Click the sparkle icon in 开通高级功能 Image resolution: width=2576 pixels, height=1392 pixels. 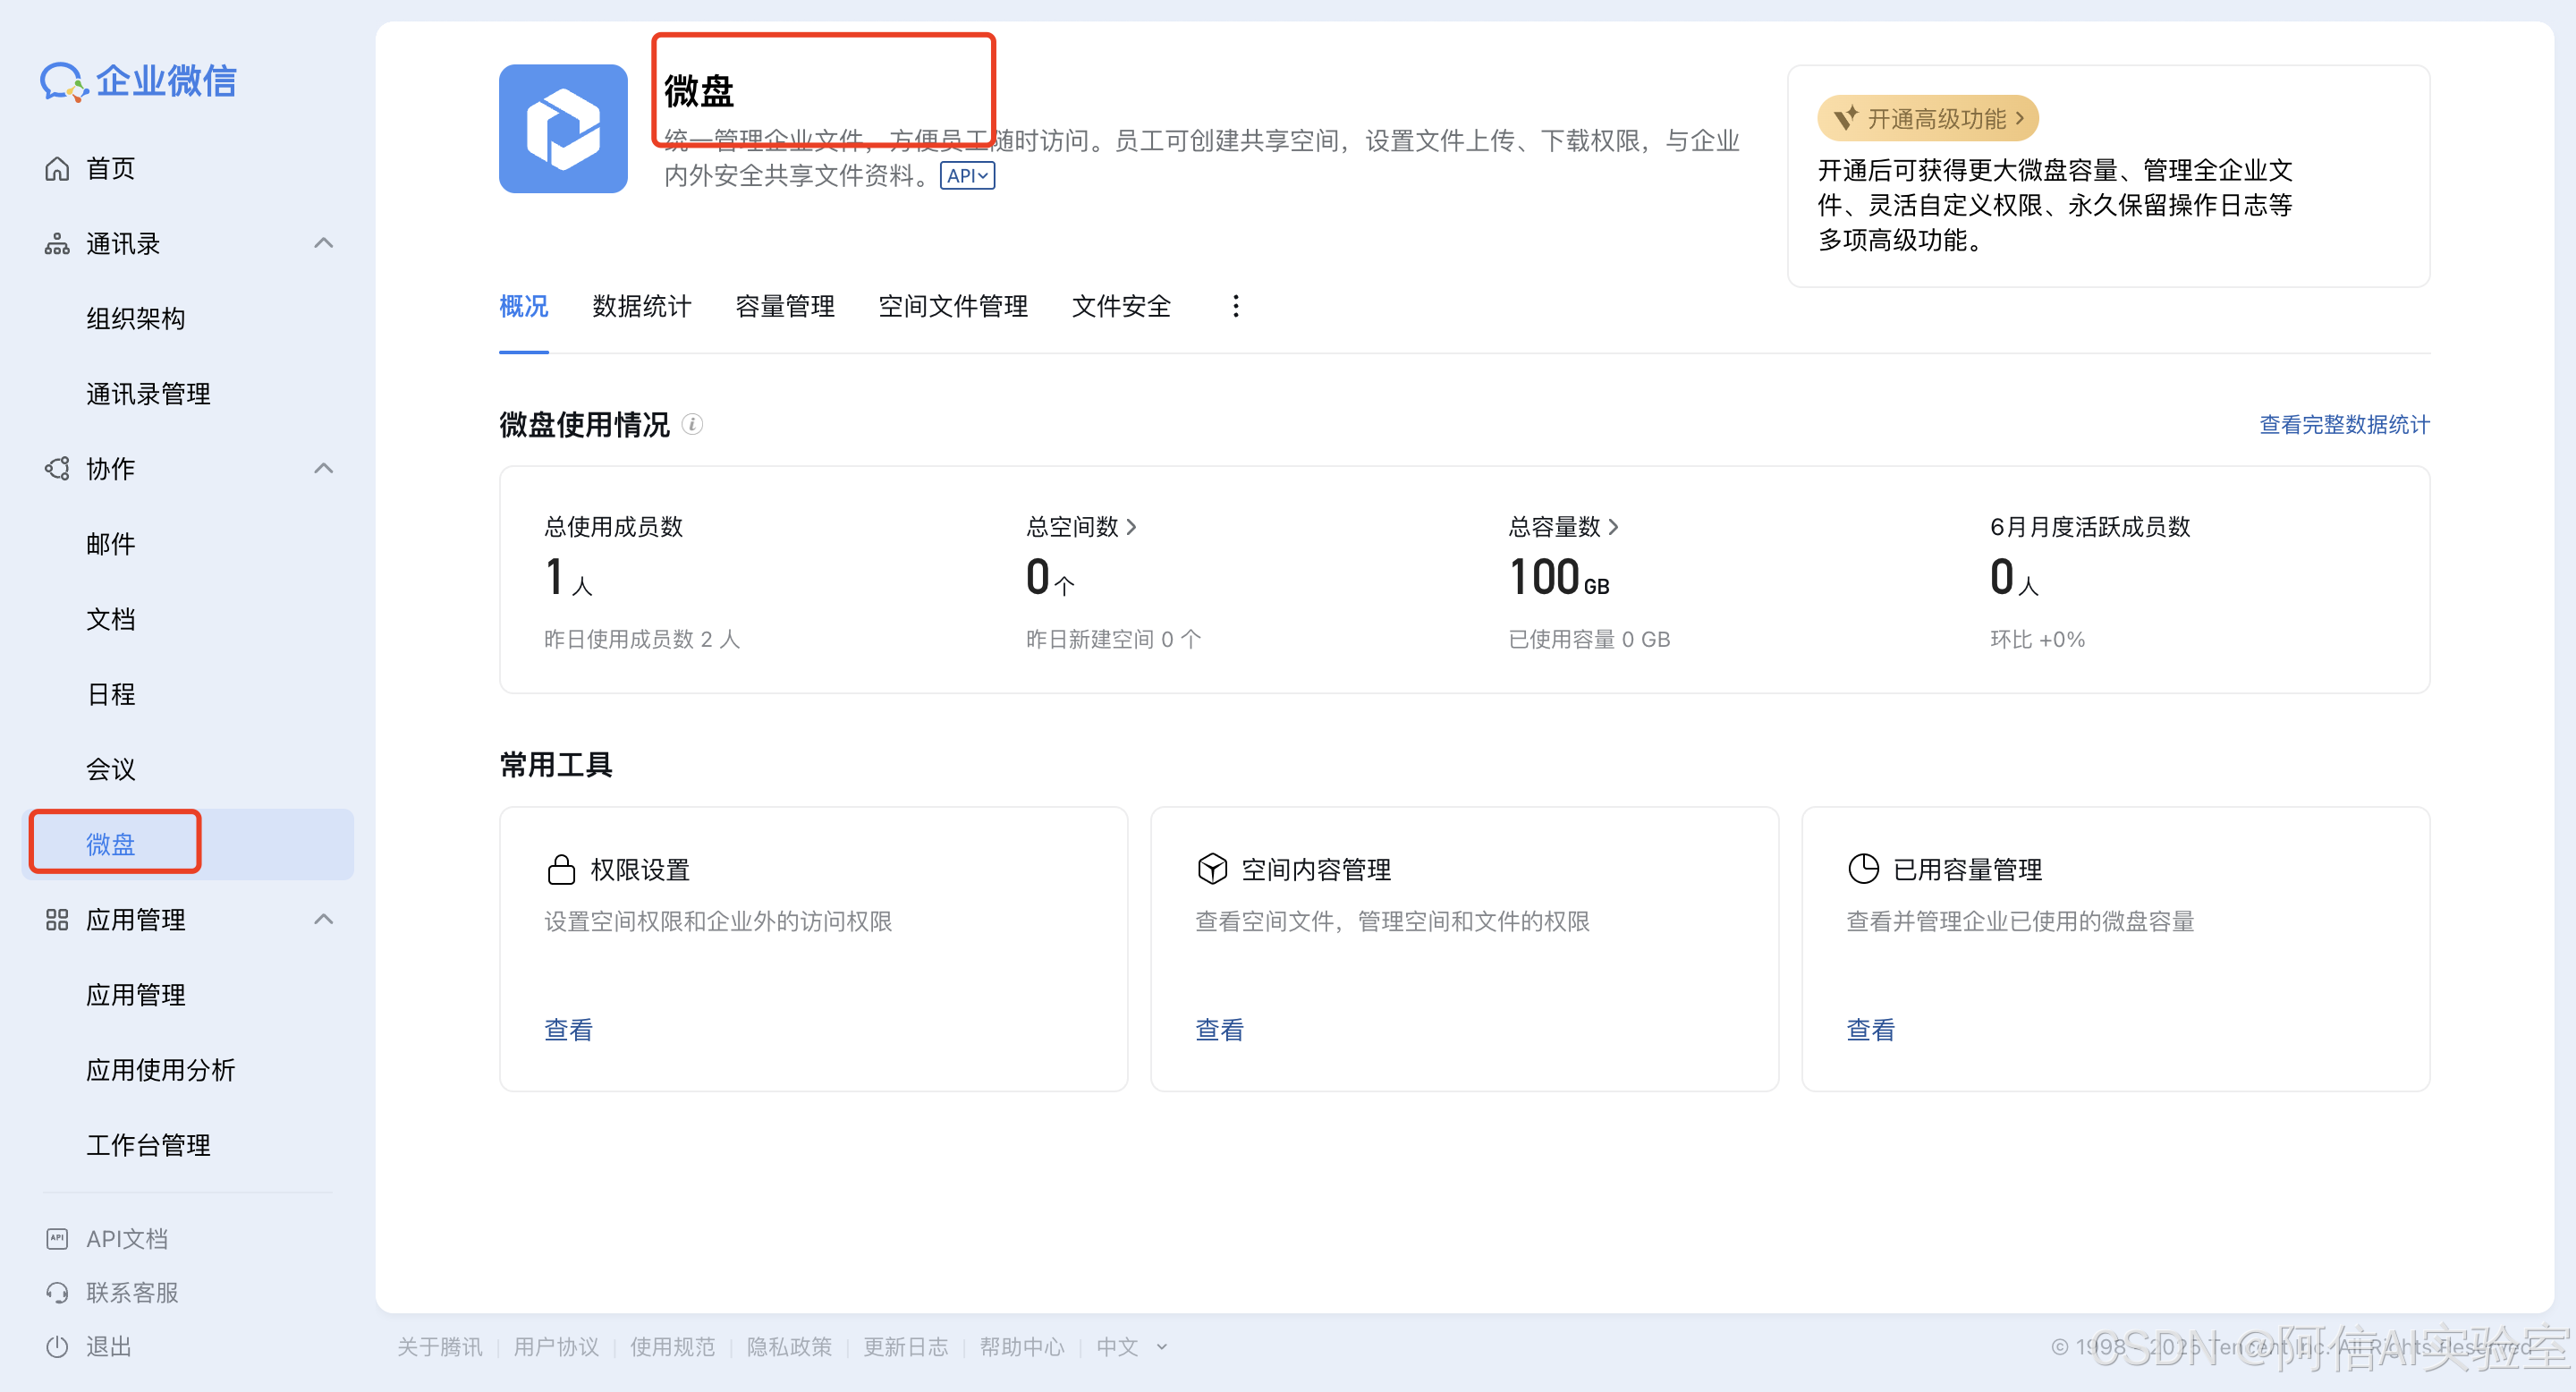[x=1846, y=118]
